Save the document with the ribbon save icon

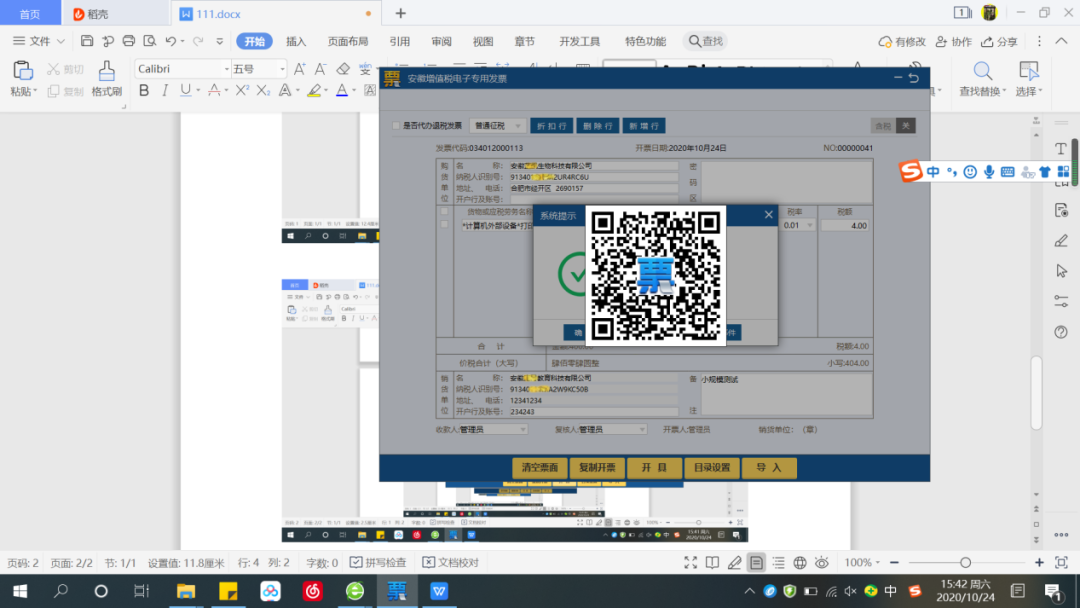87,41
